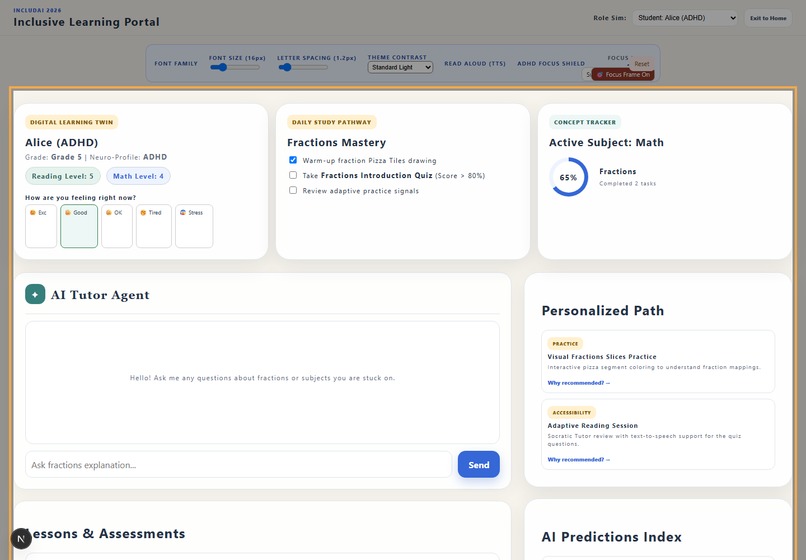Open Why recommended for Visual Fractions Slices
Screen dimensions: 806x560
pos(578,383)
